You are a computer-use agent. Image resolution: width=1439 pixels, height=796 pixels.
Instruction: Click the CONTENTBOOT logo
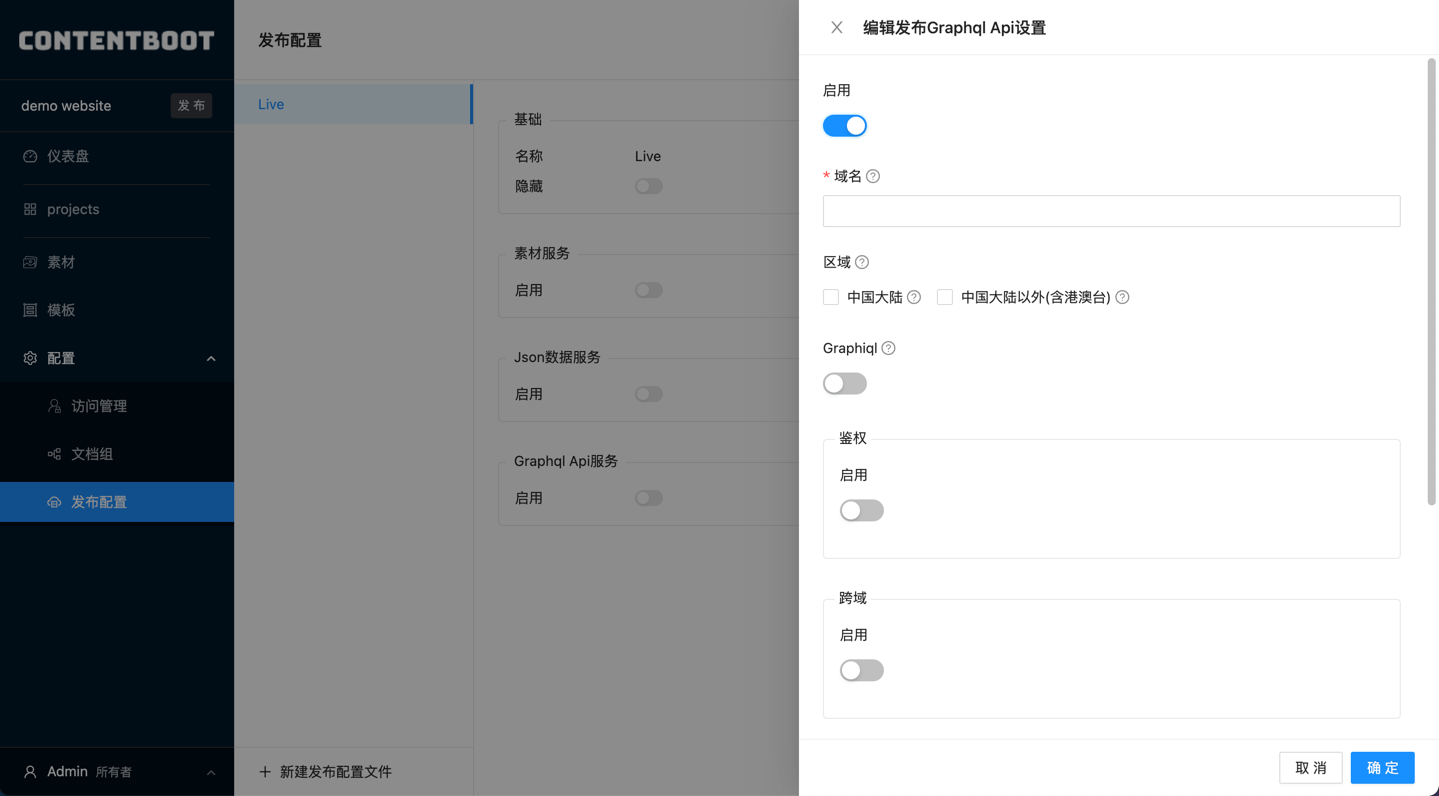117,40
